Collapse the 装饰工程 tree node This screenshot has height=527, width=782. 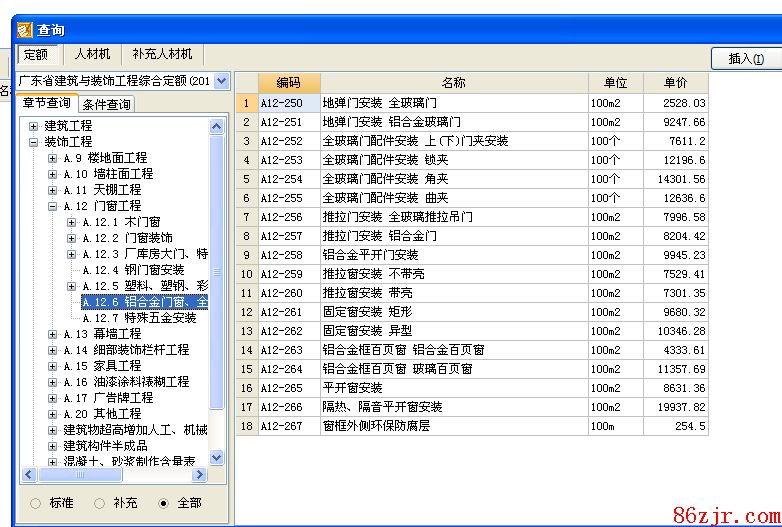tap(34, 142)
